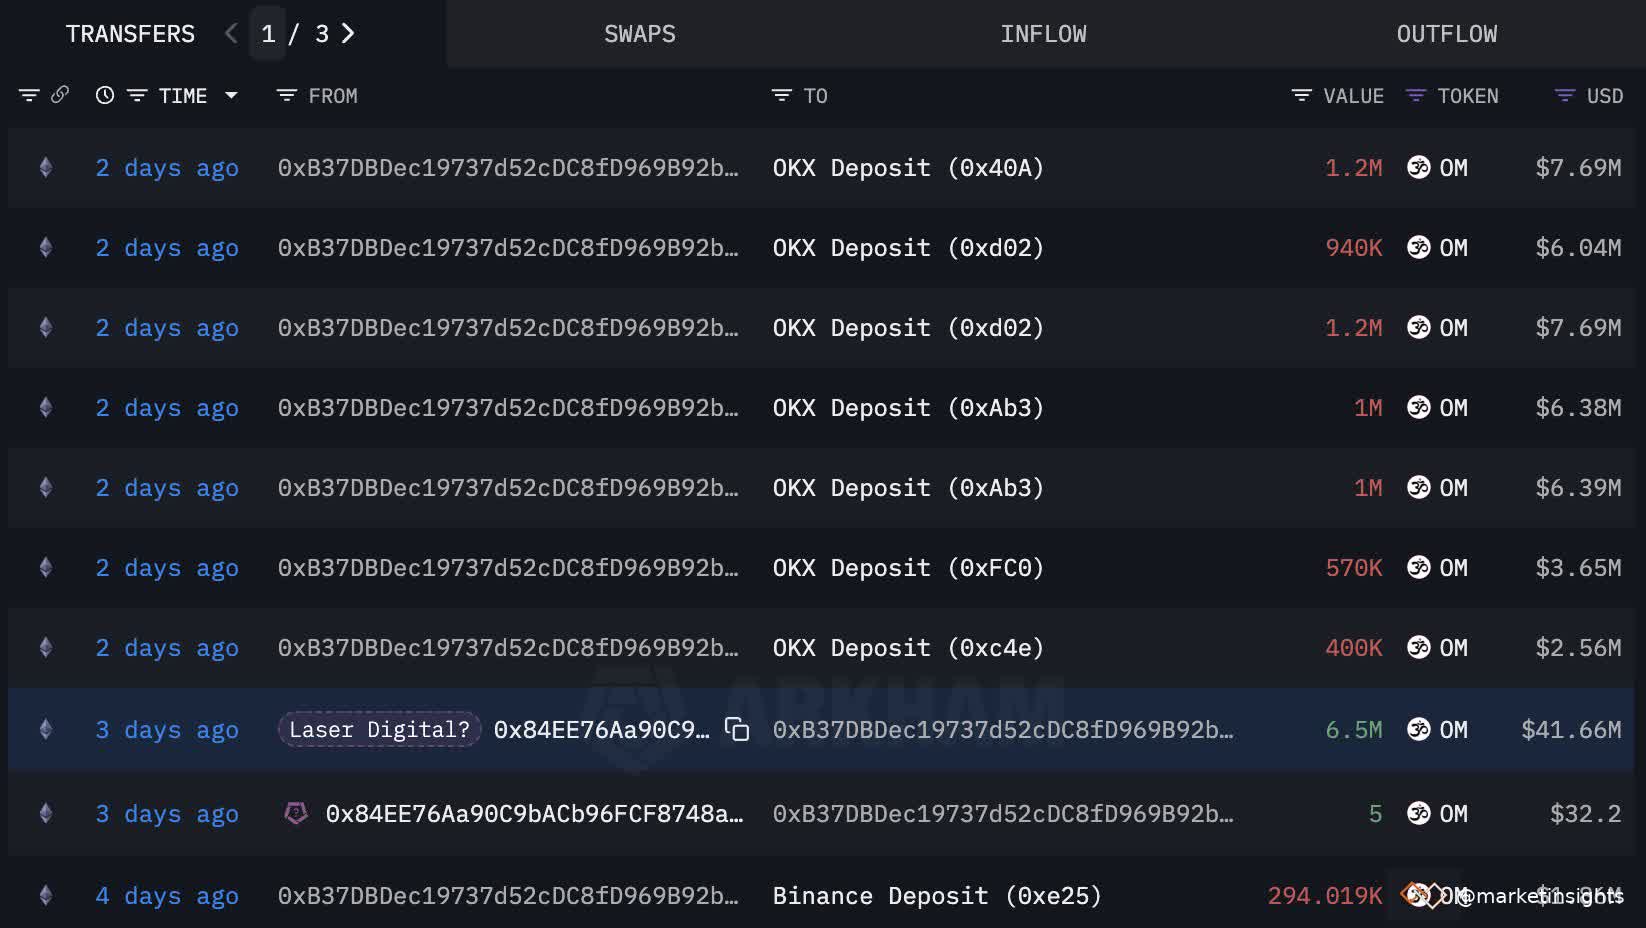Click the USD amount '$3.65M'

click(x=1578, y=568)
